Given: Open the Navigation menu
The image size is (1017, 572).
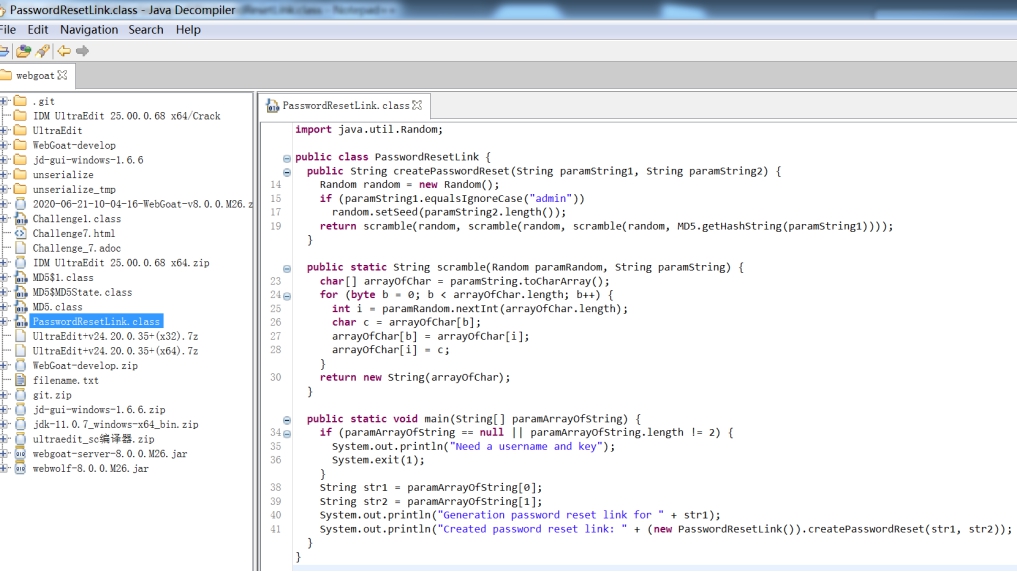Looking at the screenshot, I should (89, 30).
